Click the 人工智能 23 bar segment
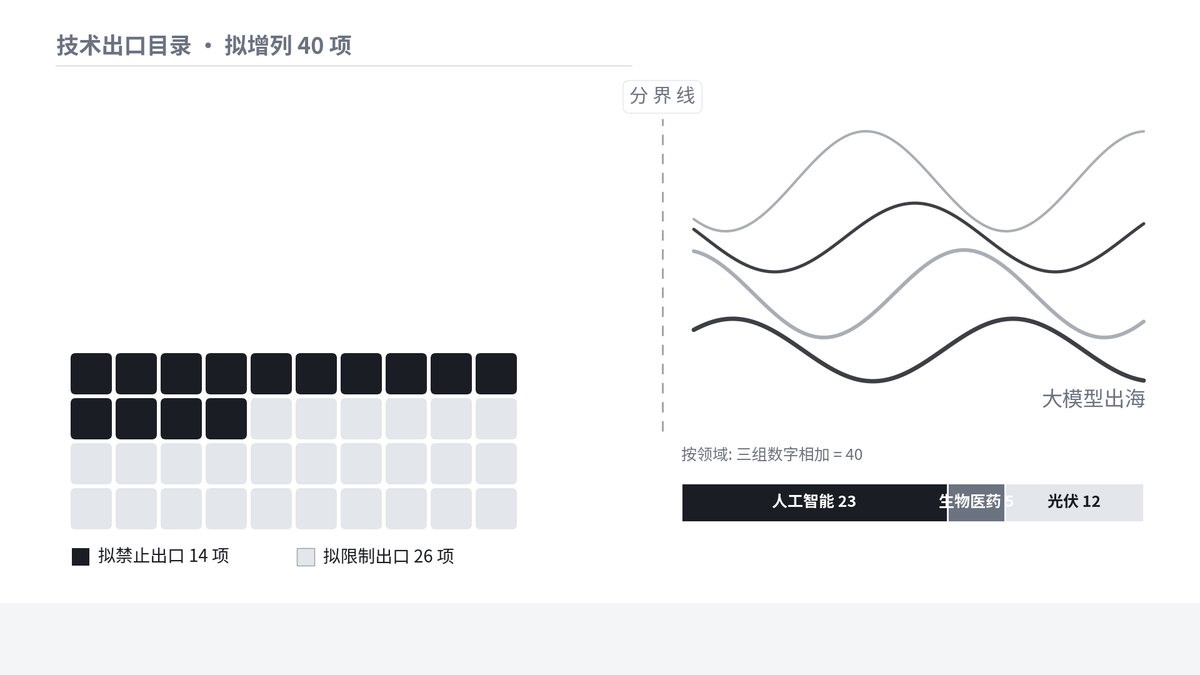Viewport: 1200px width, 675px height. click(814, 502)
